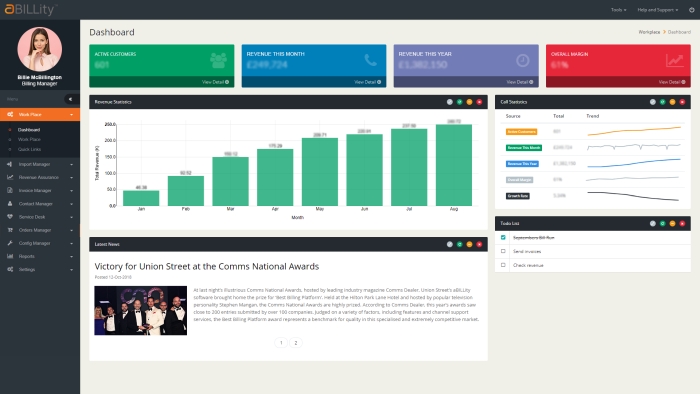Click the red circle on Call Statistics panel
700x394 pixels.
[682, 102]
